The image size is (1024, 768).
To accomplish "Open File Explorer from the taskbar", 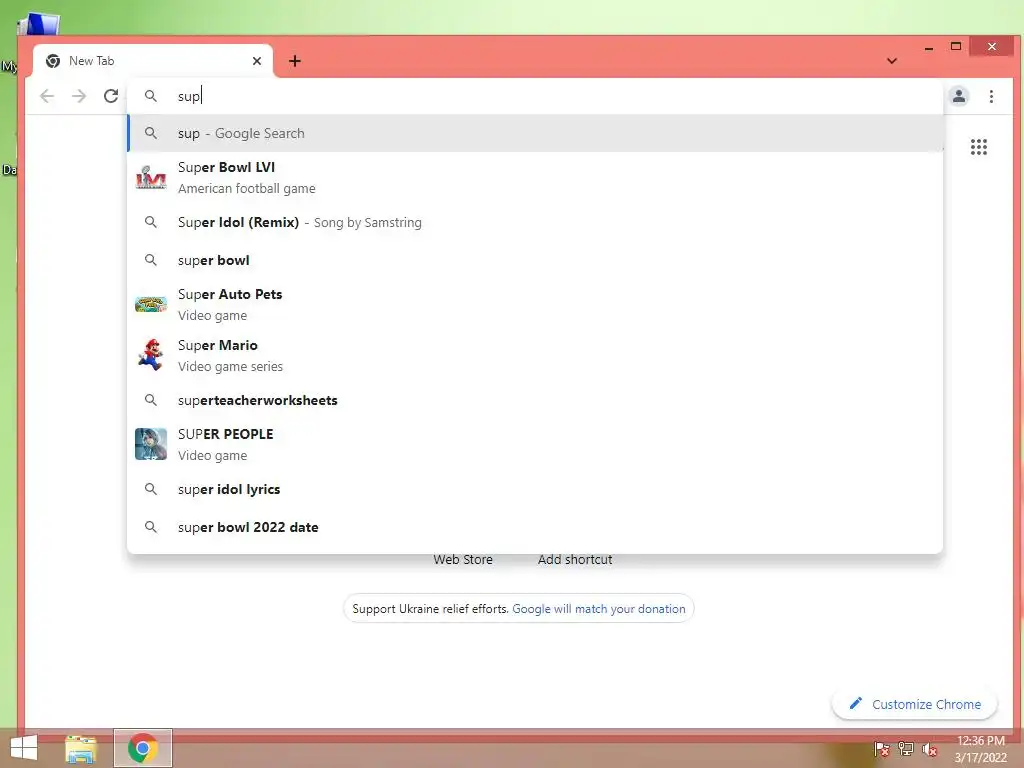I will tap(81, 749).
